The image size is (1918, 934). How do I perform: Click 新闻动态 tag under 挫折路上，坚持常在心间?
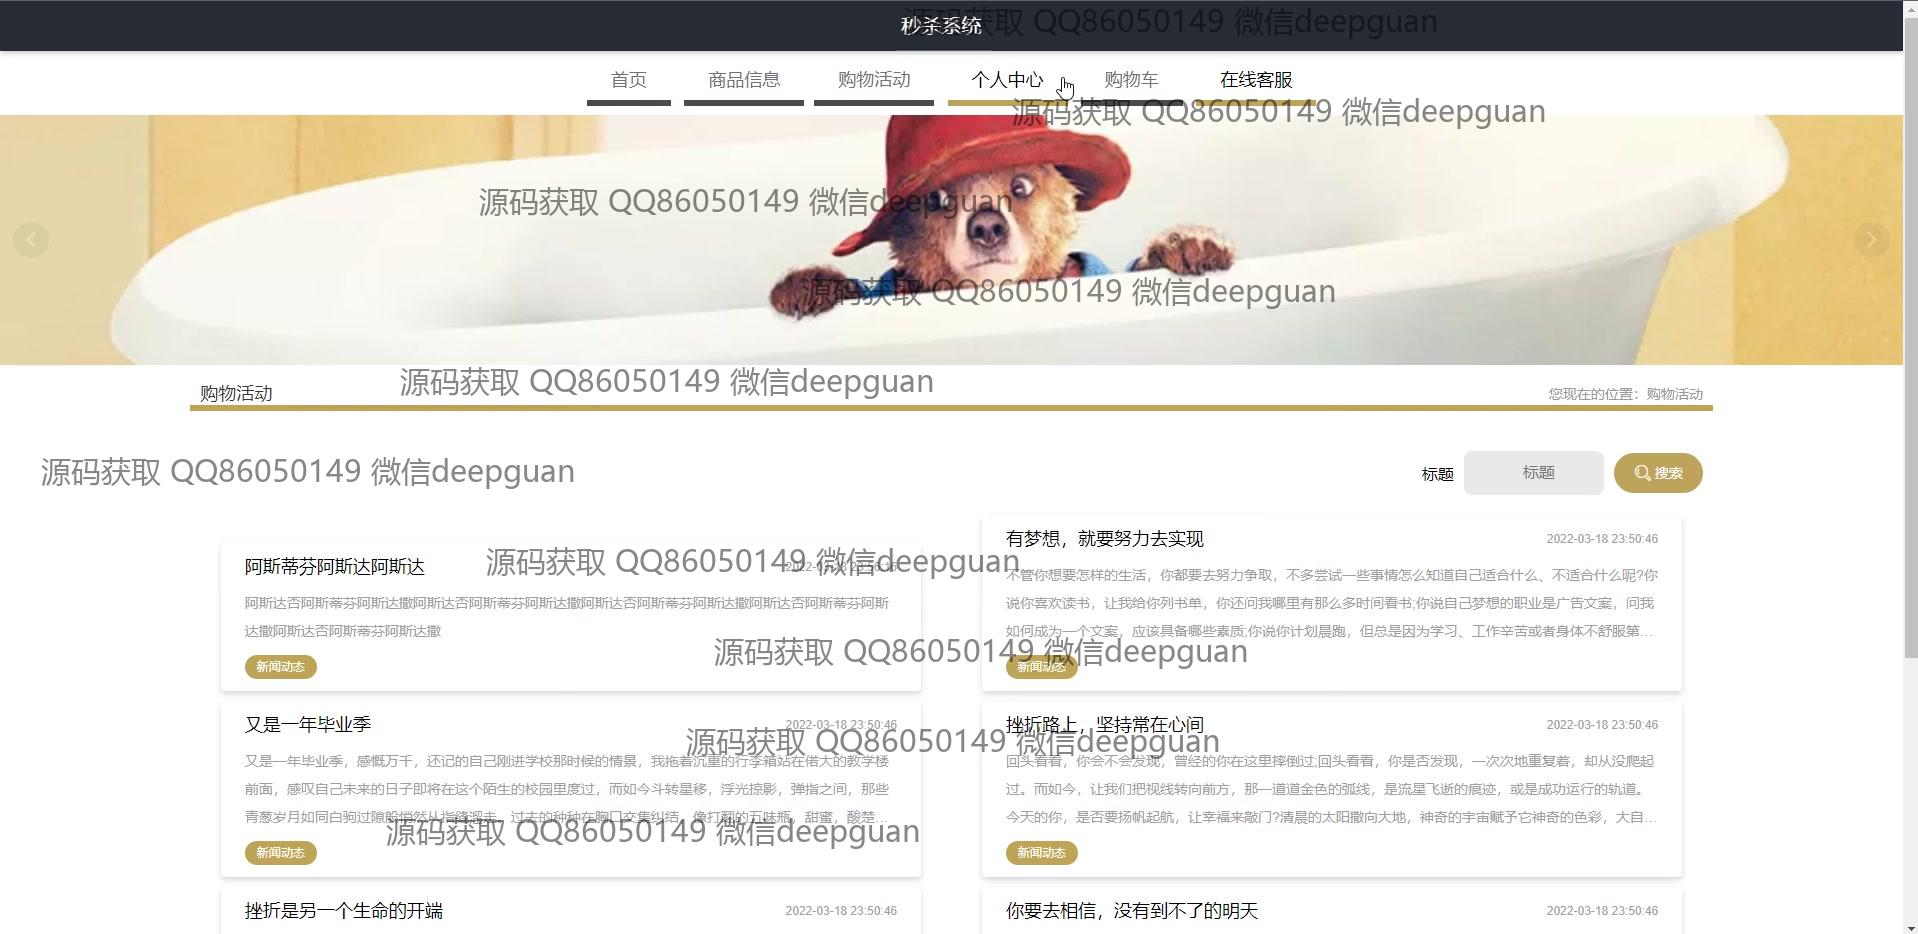click(1041, 853)
